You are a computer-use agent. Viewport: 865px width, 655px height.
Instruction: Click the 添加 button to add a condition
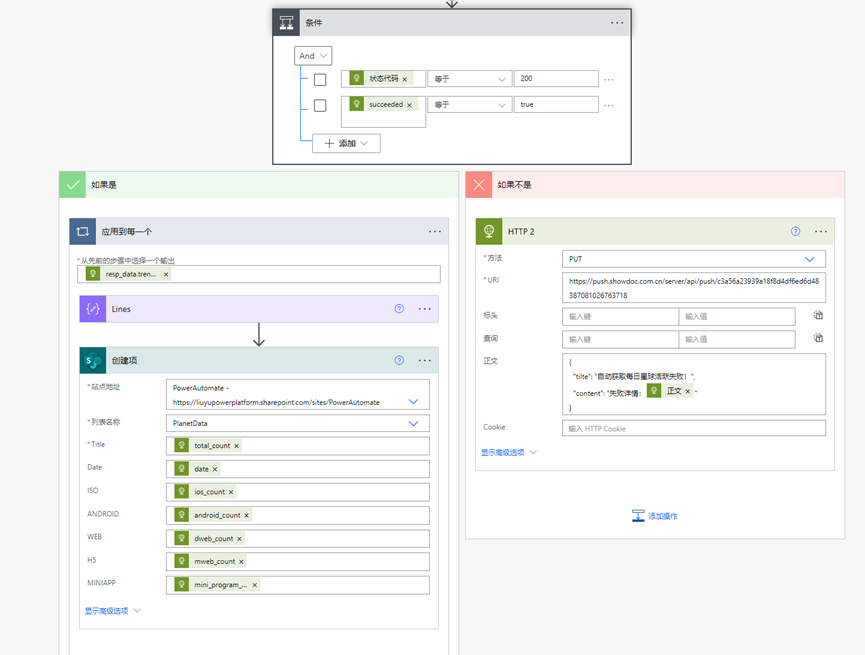347,143
